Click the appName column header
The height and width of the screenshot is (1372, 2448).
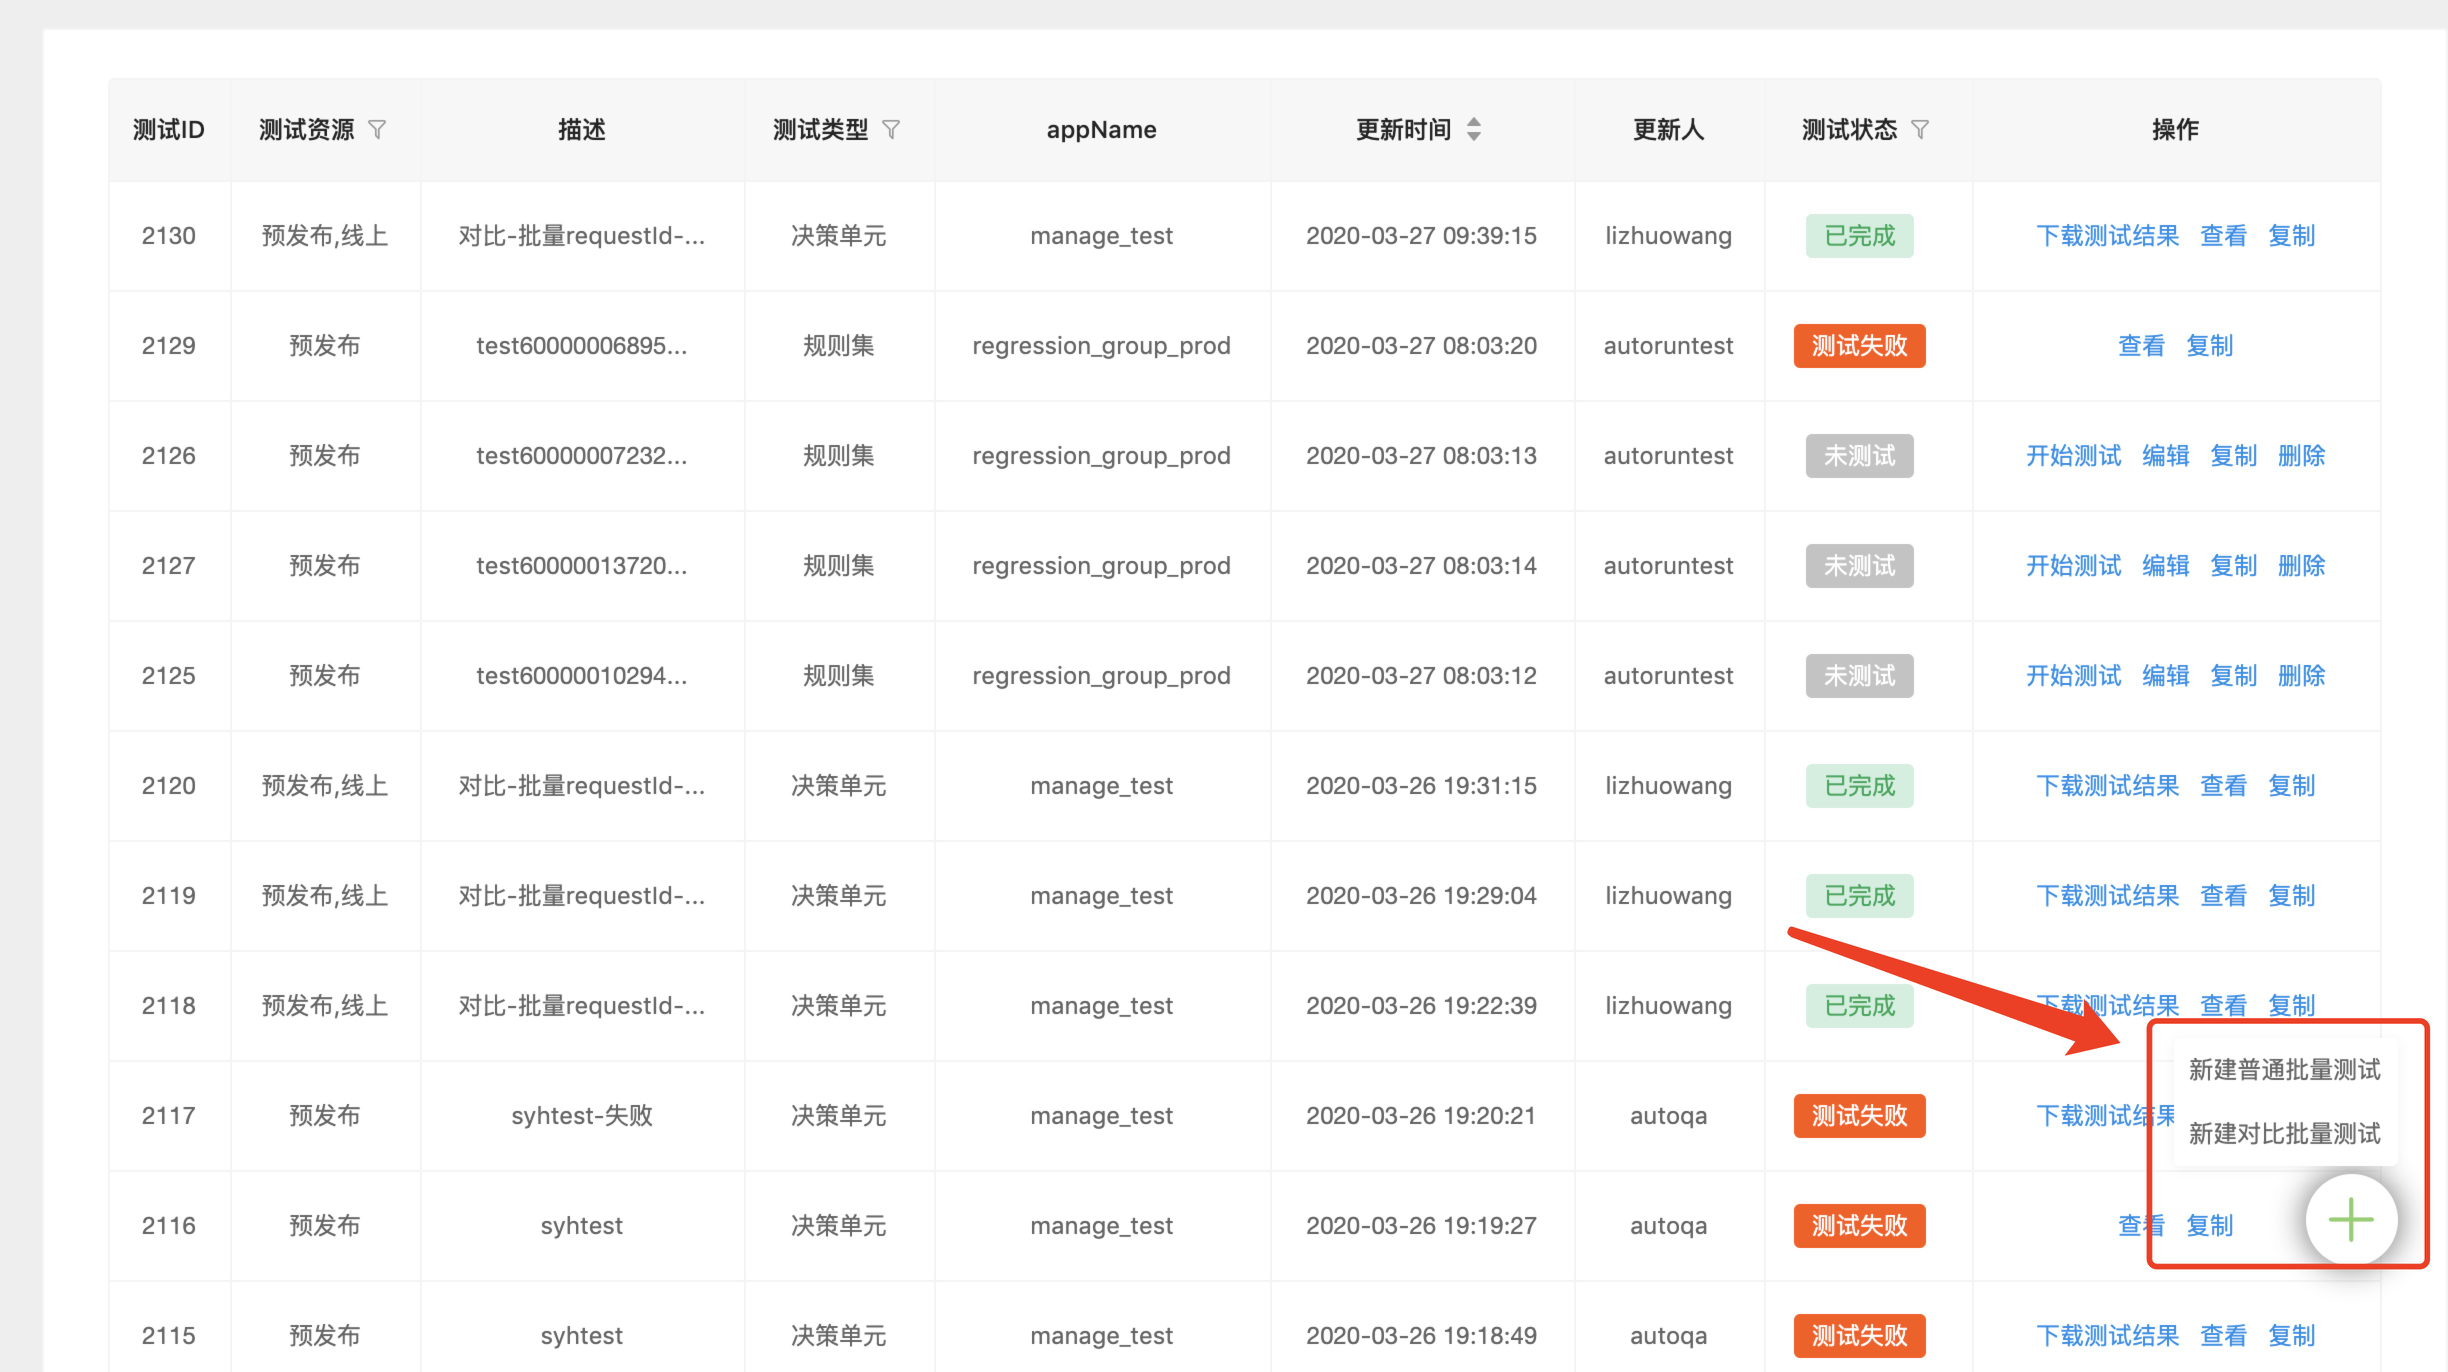click(1101, 130)
